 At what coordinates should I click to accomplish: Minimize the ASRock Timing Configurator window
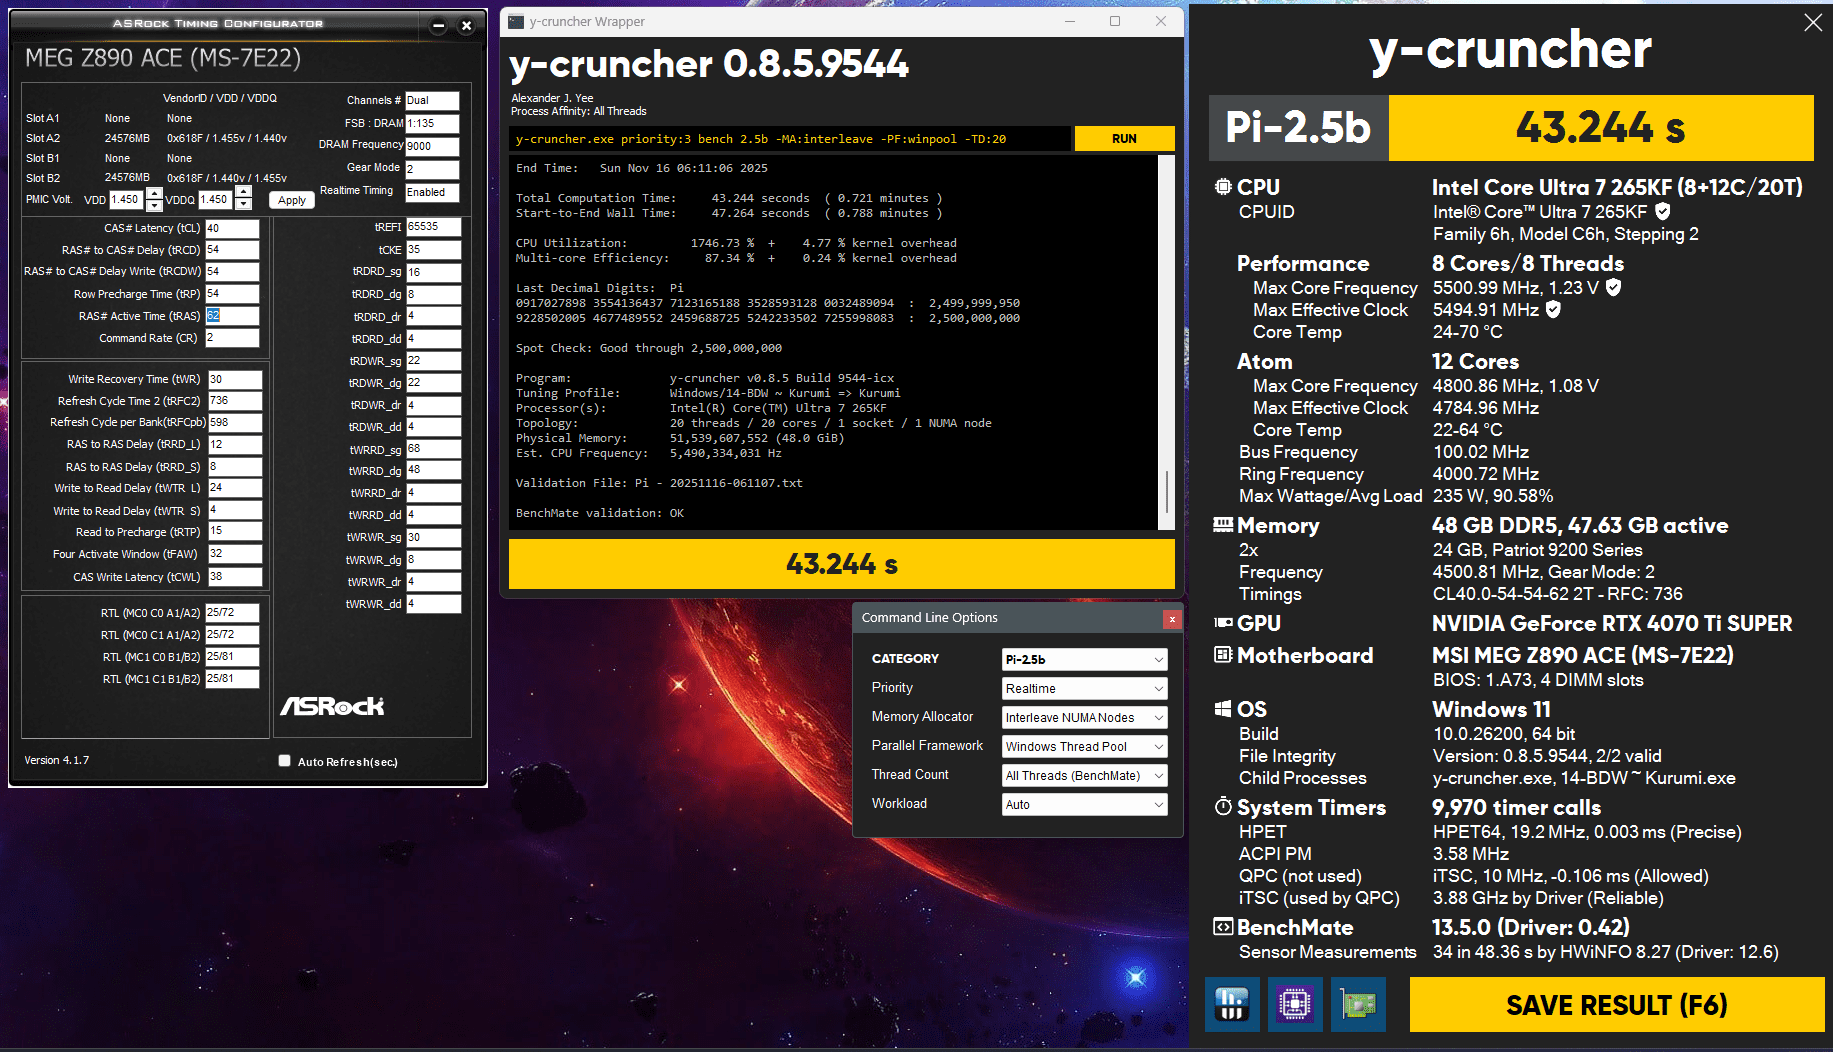(438, 26)
